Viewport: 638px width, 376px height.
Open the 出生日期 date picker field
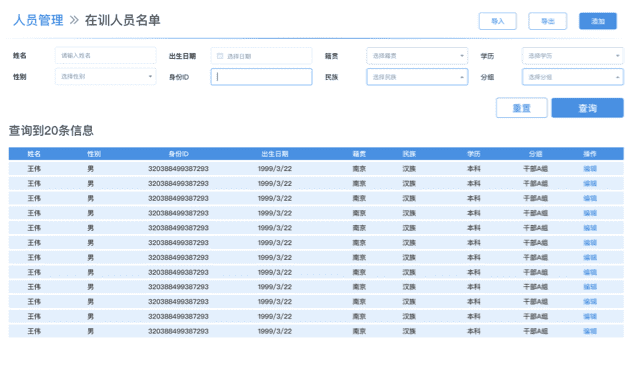click(261, 56)
